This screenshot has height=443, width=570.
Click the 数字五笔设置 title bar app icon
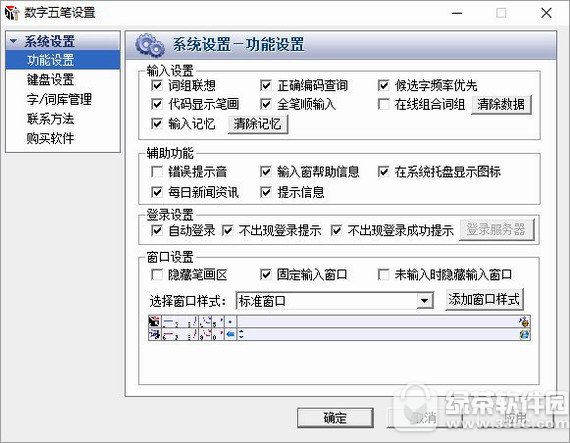coord(12,13)
